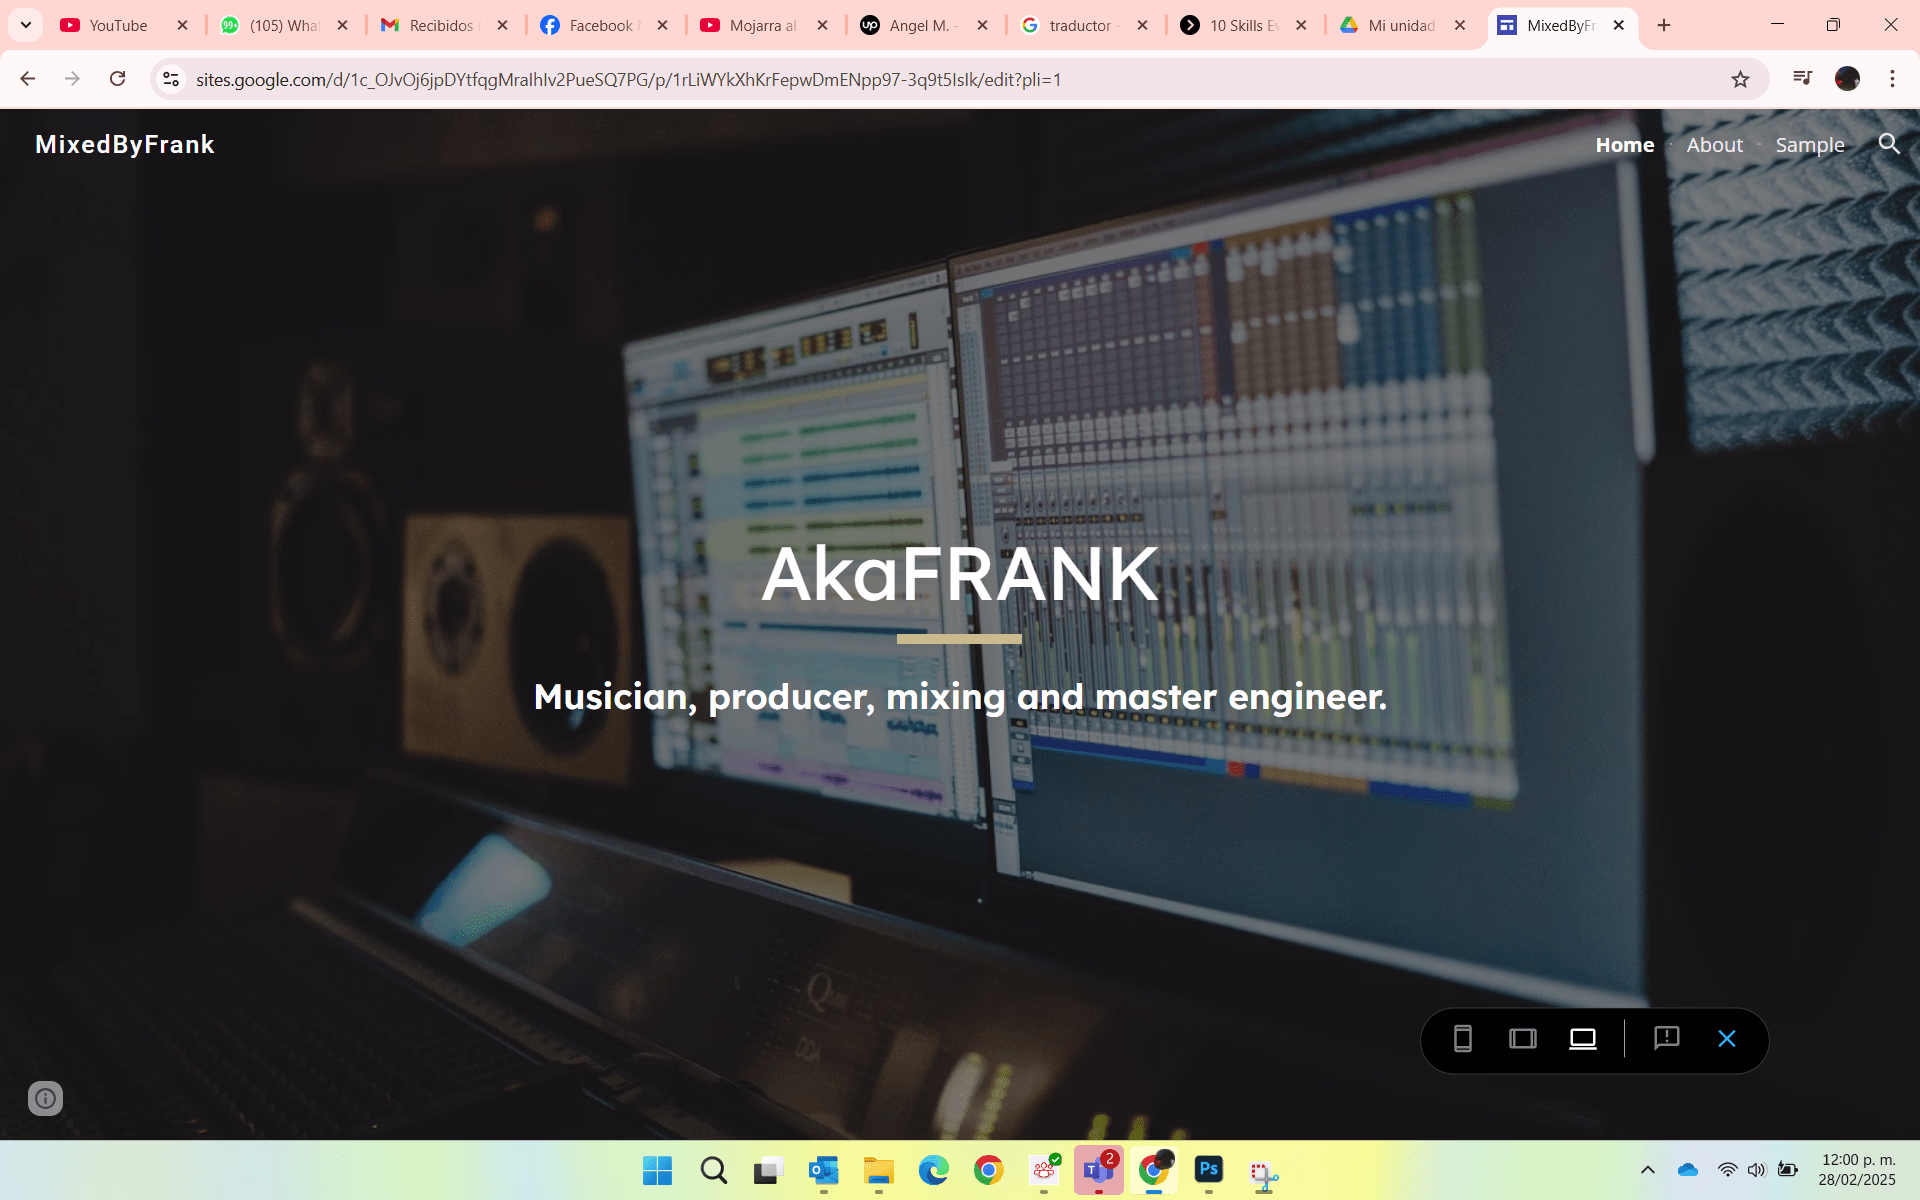Viewport: 1920px width, 1200px height.
Task: Switch preview to phone view
Action: (x=1462, y=1039)
